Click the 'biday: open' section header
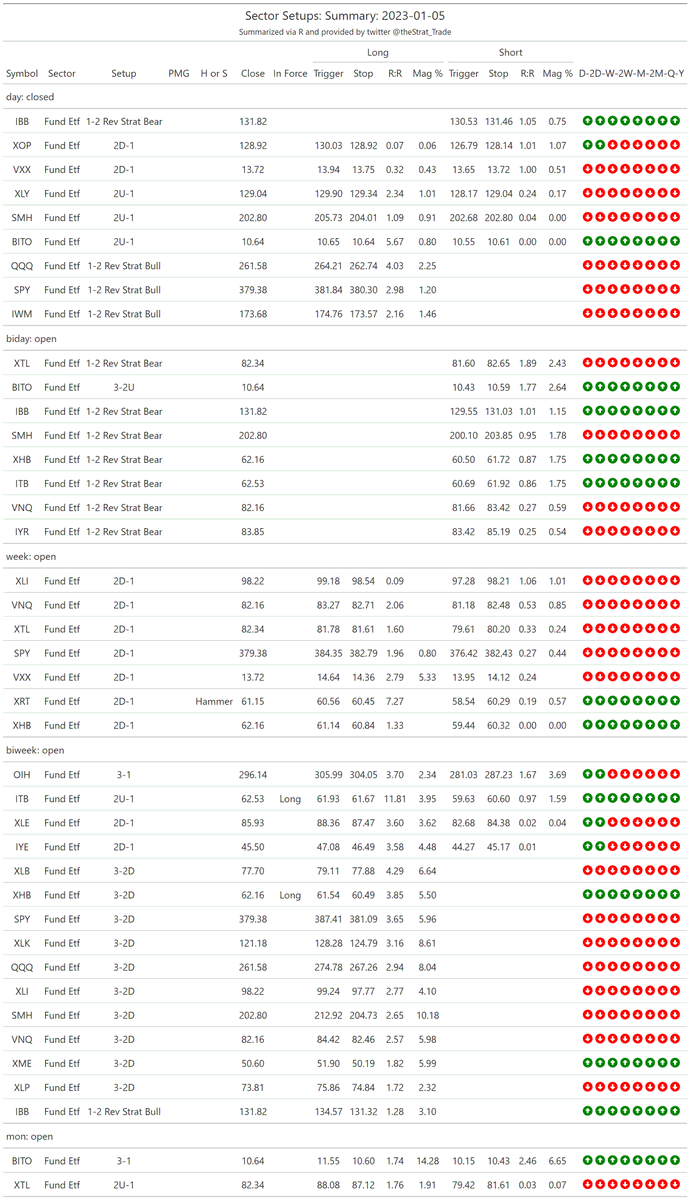Image resolution: width=690 pixels, height=1200 pixels. [31, 339]
